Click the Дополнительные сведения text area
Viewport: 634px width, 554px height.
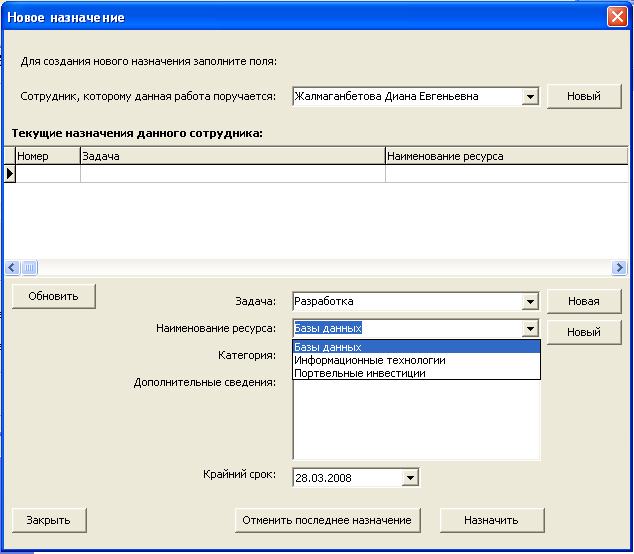416,420
